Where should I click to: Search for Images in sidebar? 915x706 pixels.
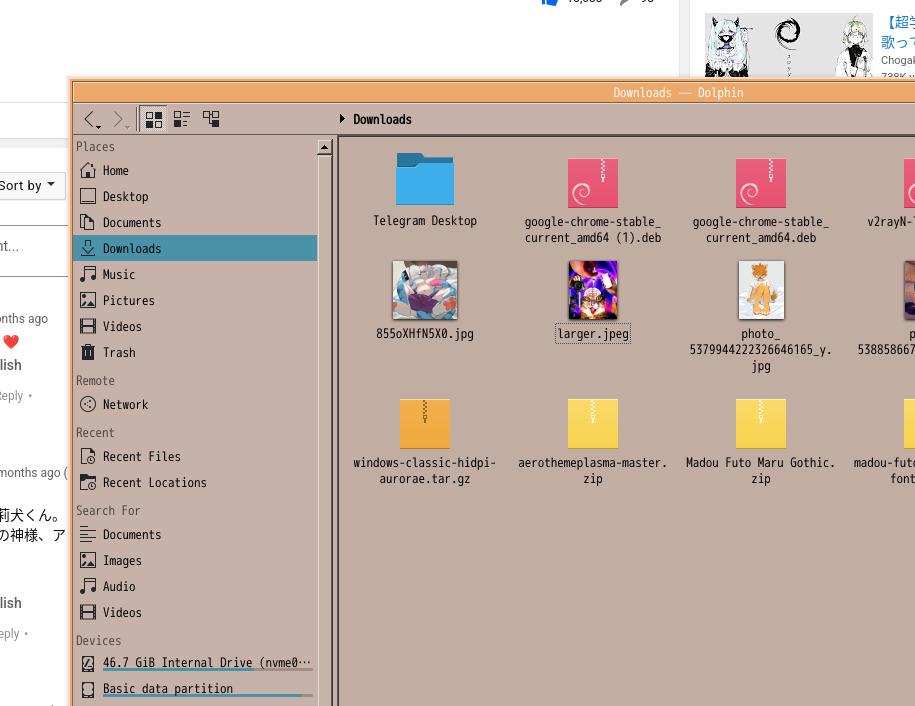(195, 561)
